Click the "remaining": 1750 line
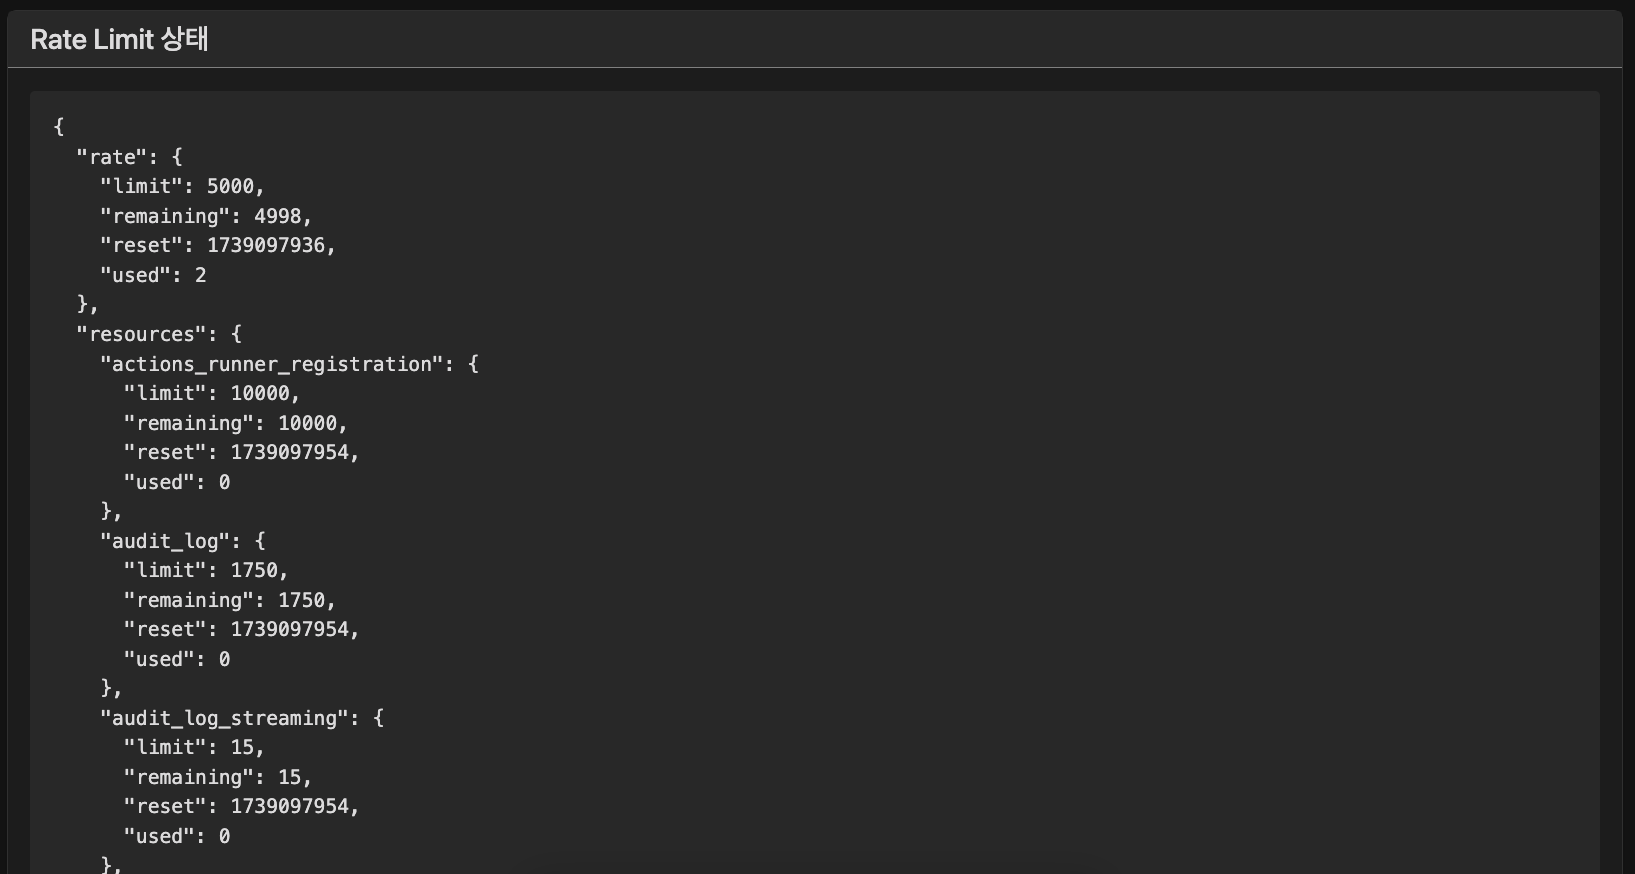This screenshot has height=874, width=1635. coord(229,600)
